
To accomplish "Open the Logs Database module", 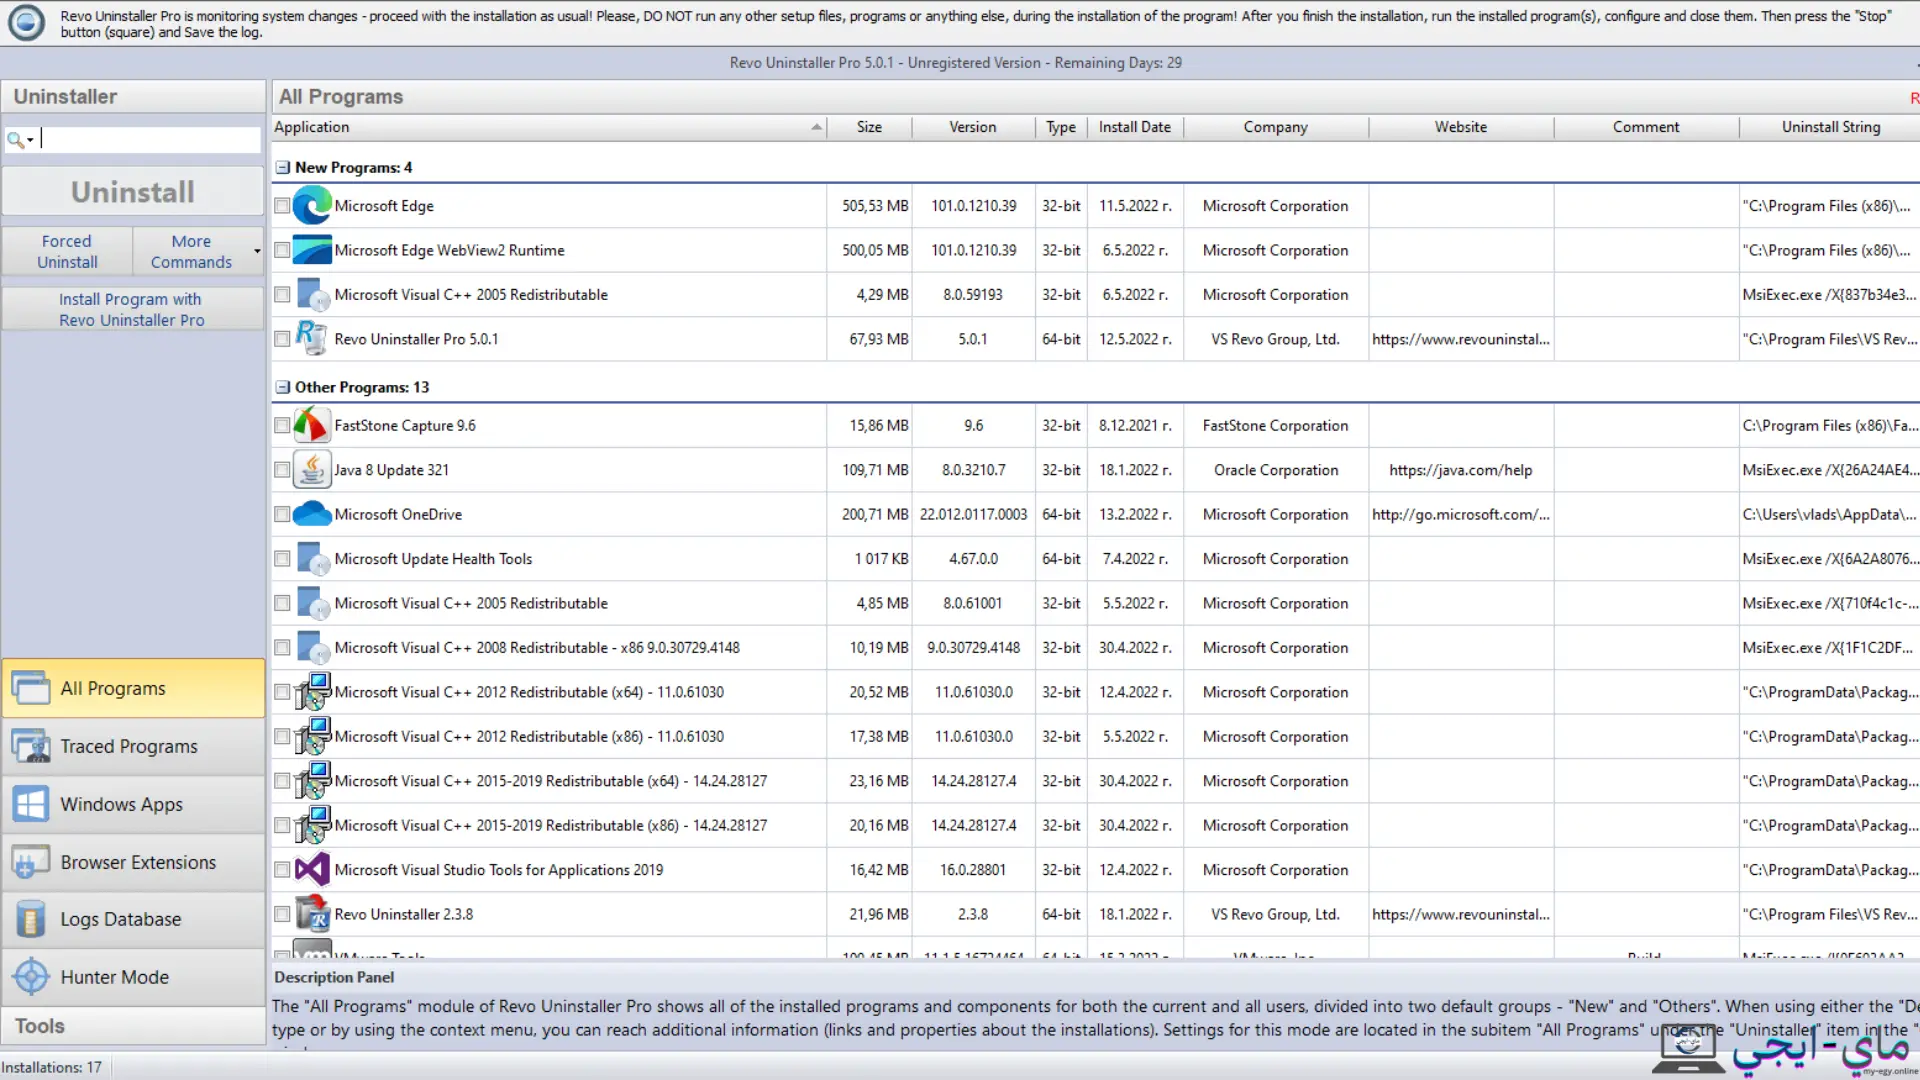I will click(133, 919).
